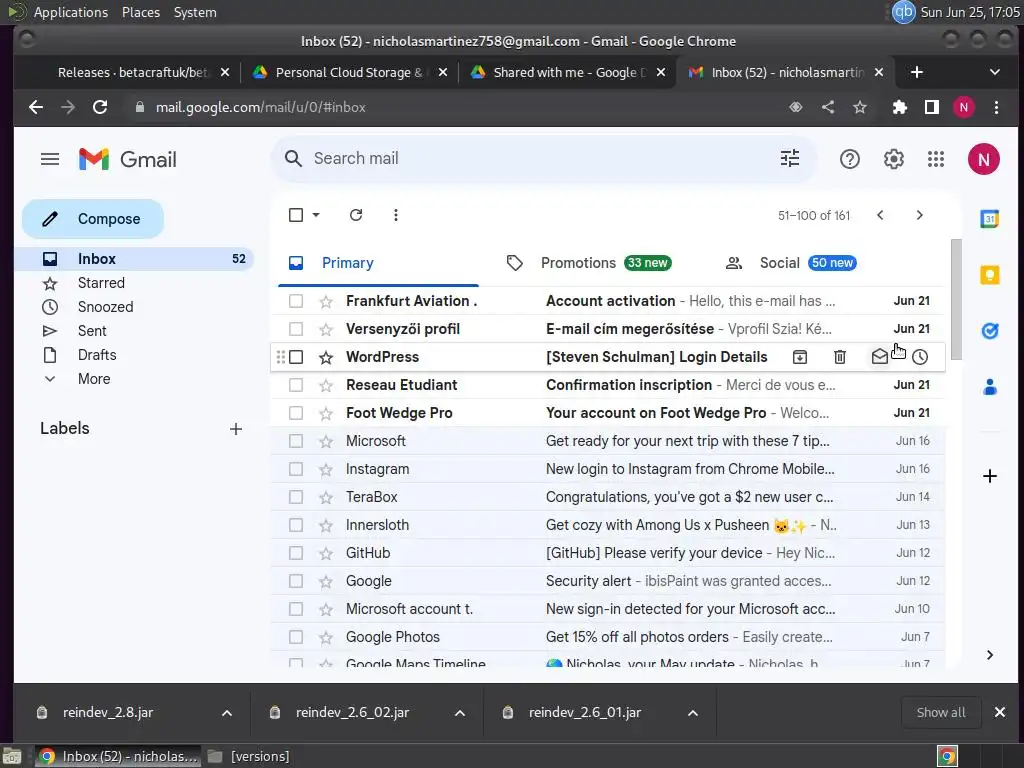Reload the page in Chrome
This screenshot has width=1024, height=768.
click(x=100, y=107)
